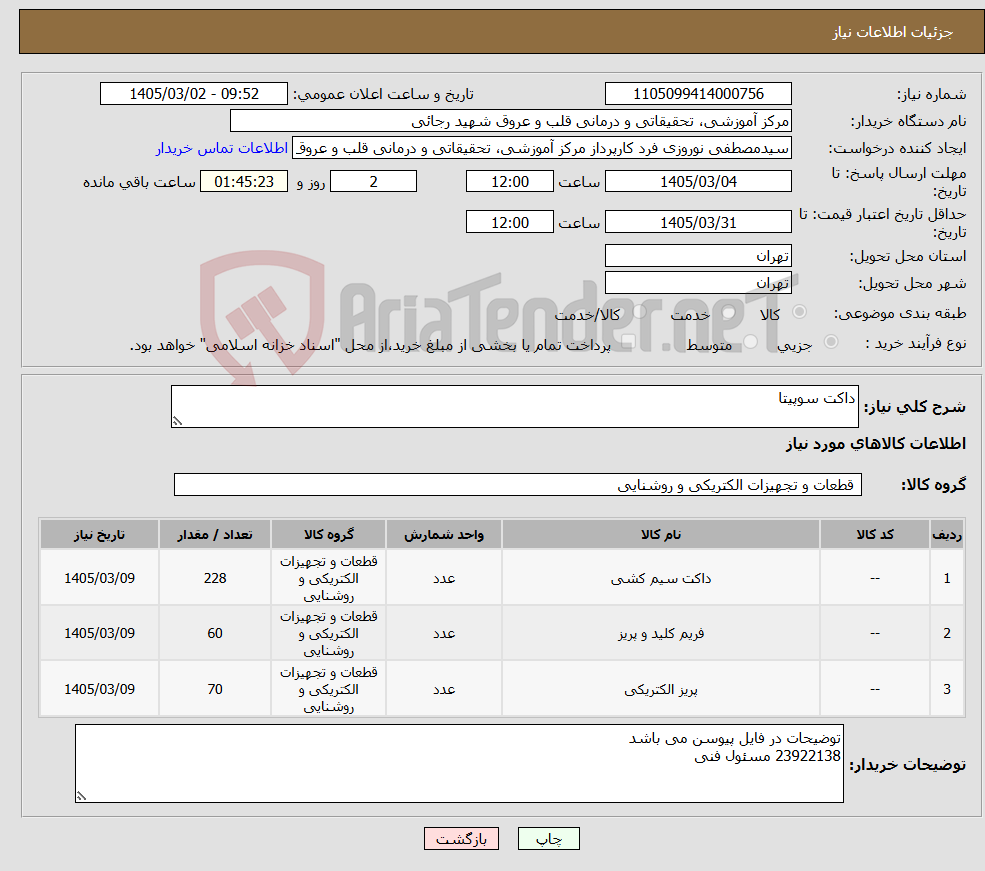Click the delivery province field تهران

(698, 256)
